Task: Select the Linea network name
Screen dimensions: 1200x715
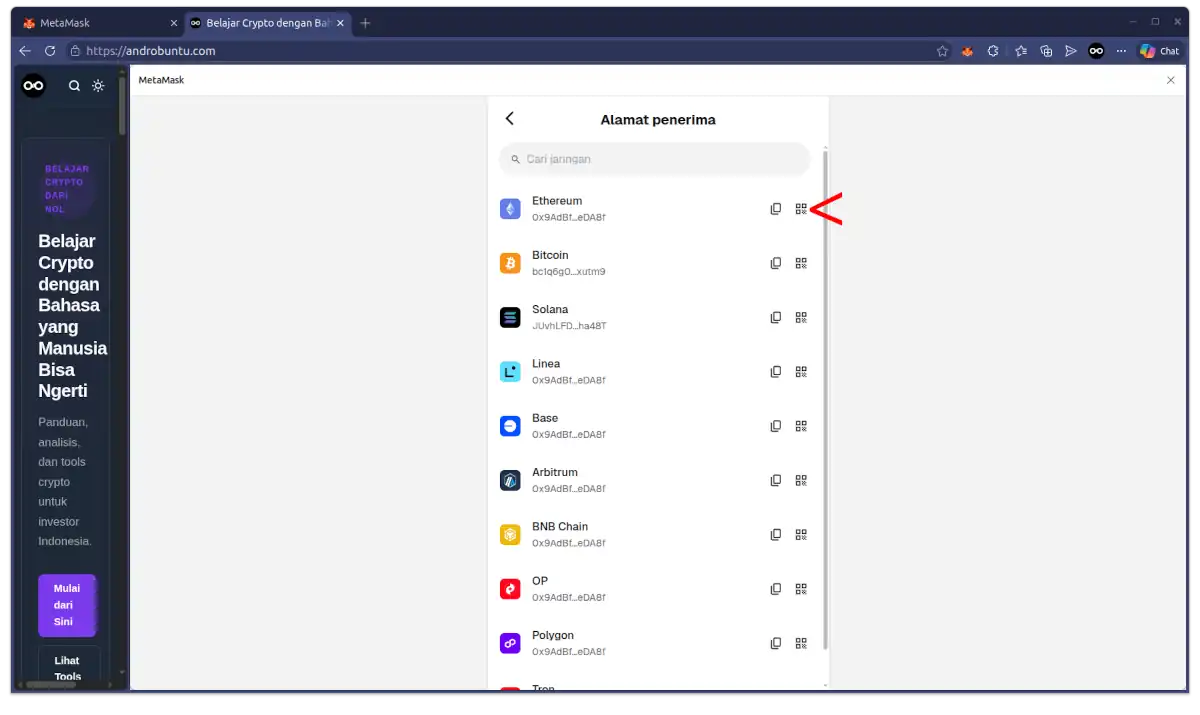Action: [546, 364]
